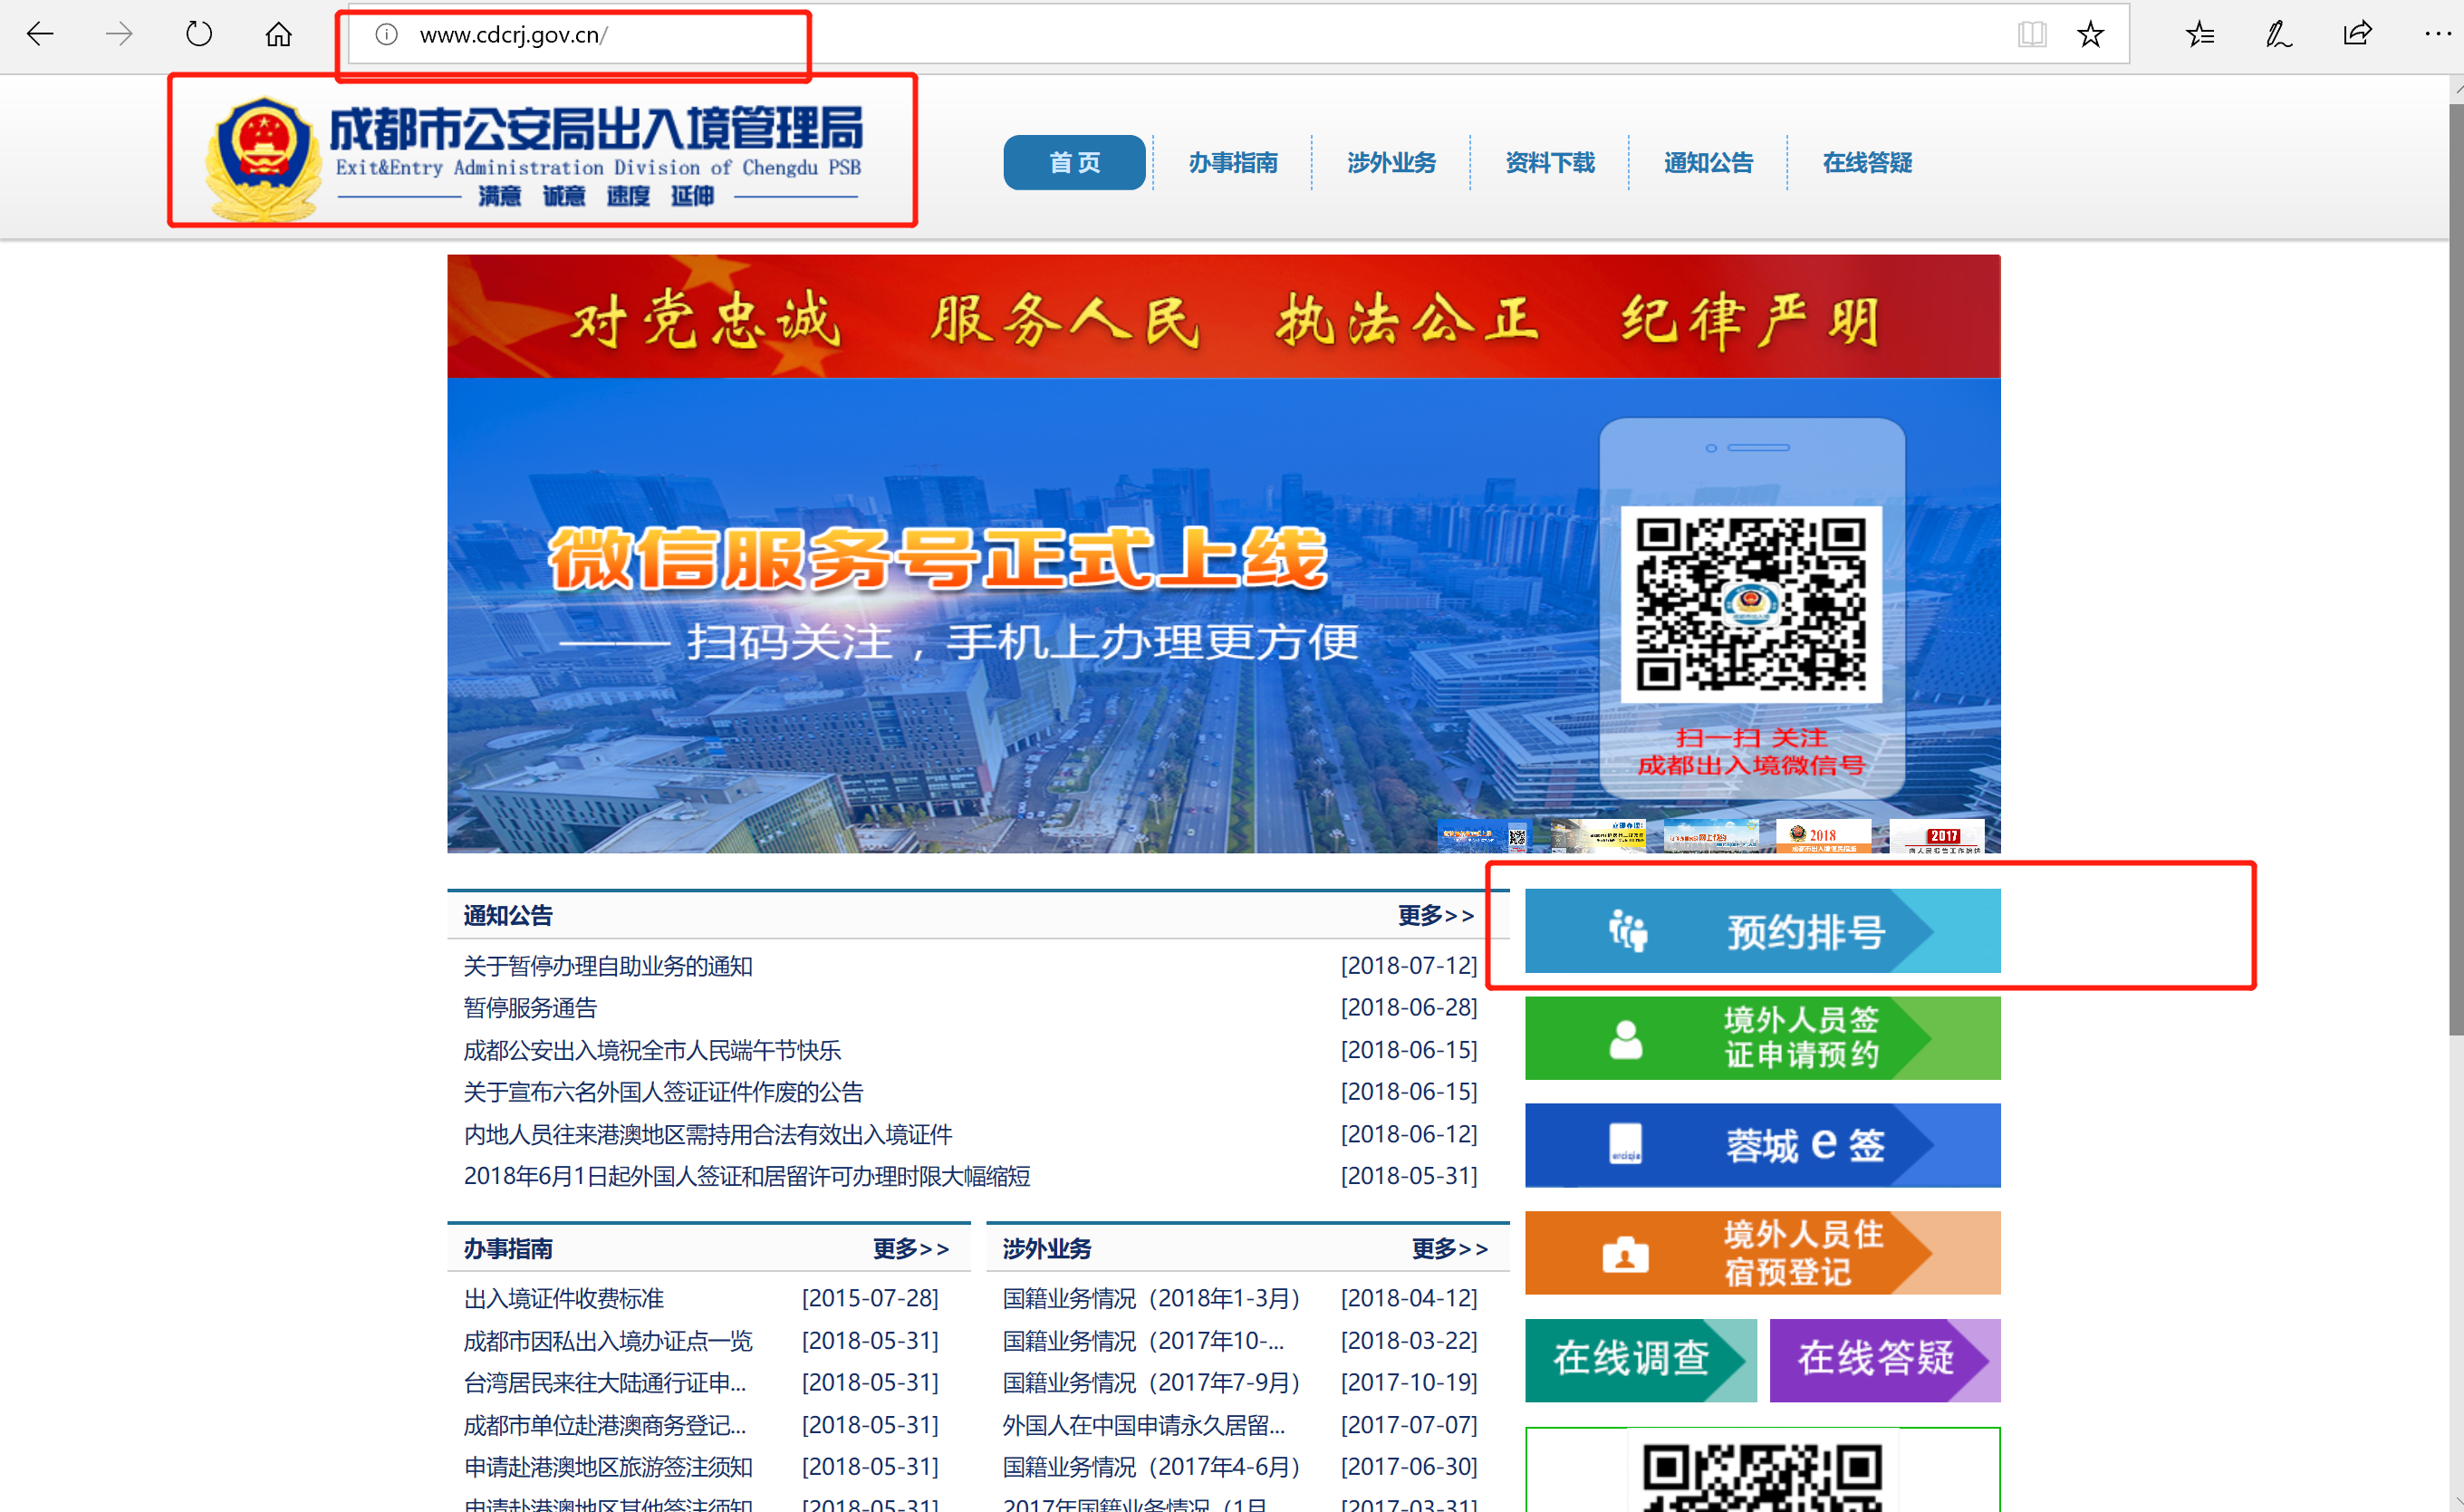This screenshot has height=1512, width=2464.
Task: Open 关于宣布六名外国人签证证件作废的公告
Action: pyautogui.click(x=663, y=1092)
